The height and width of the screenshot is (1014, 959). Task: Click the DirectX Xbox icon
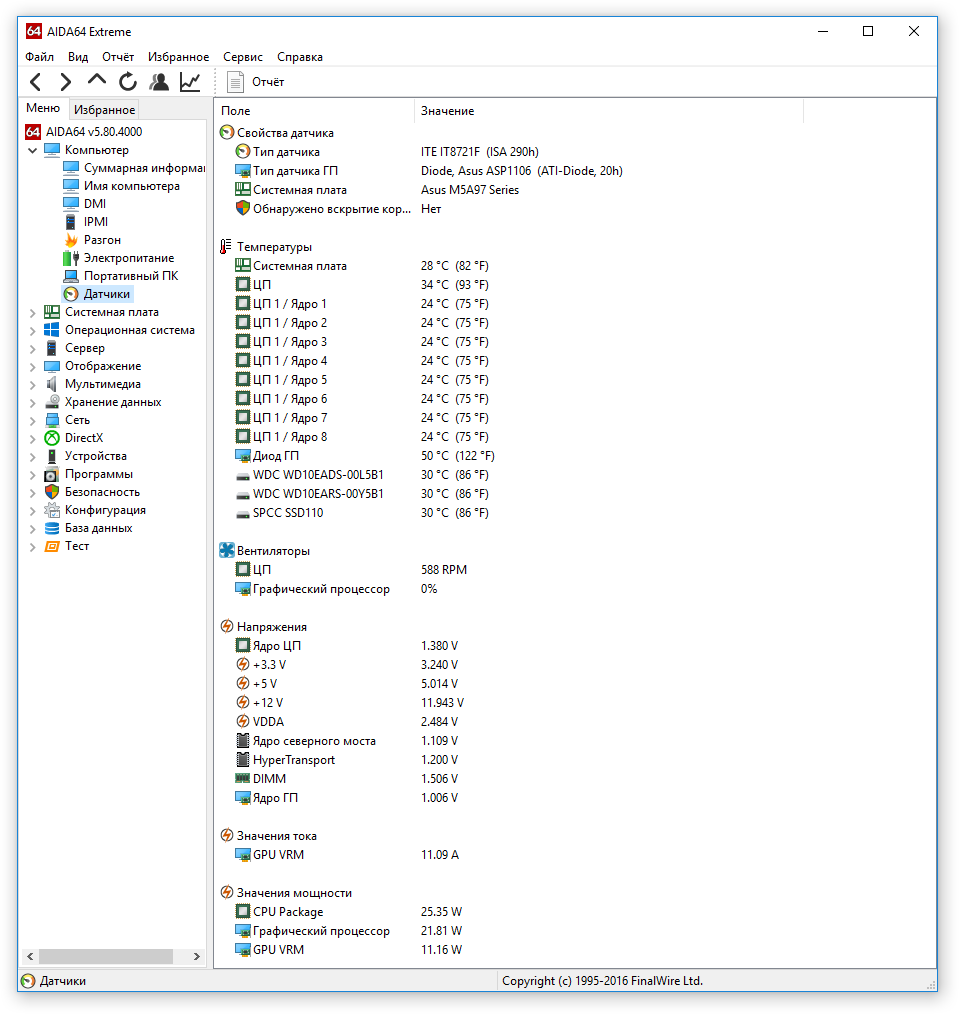click(x=52, y=438)
